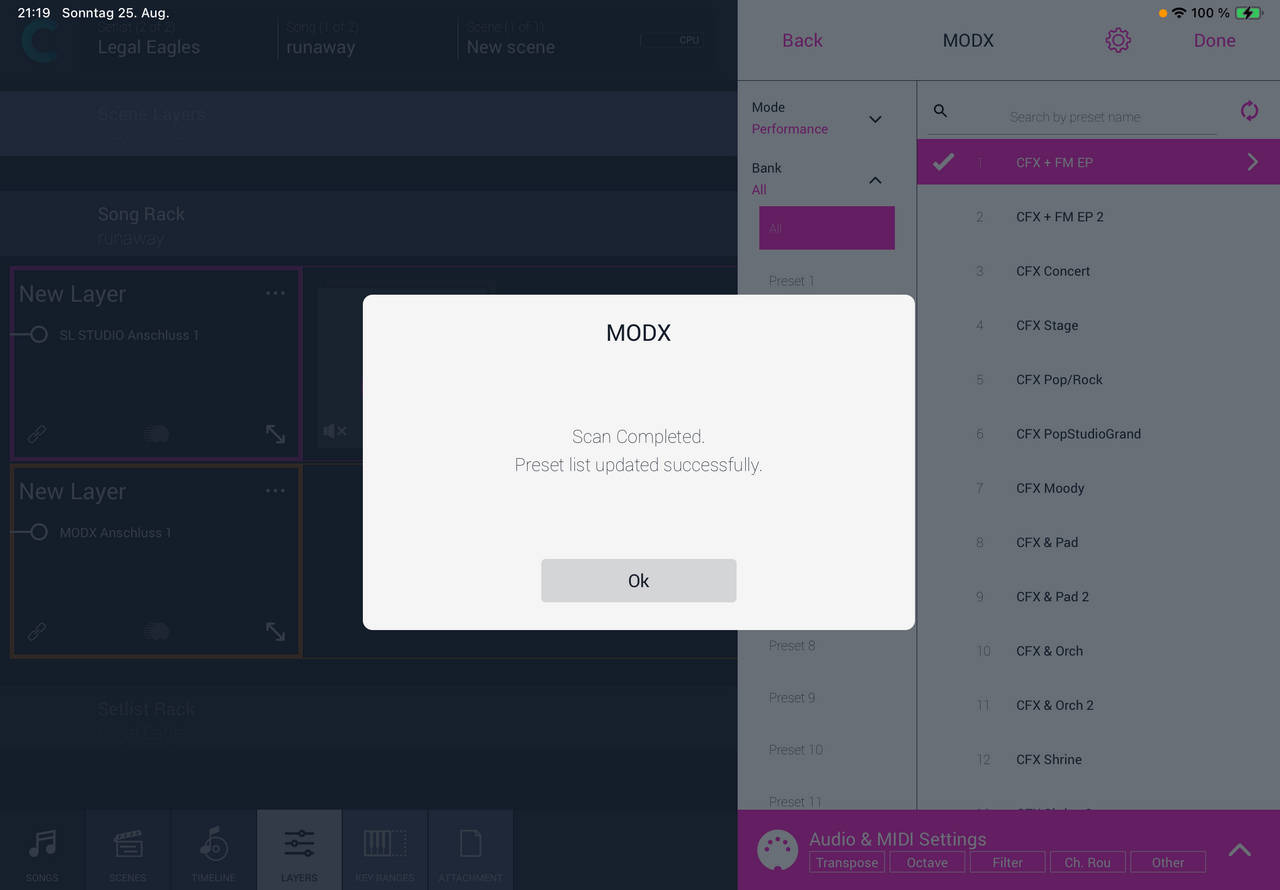1280x890 pixels.
Task: Open the SL STUDIO layer options menu
Action: point(275,293)
